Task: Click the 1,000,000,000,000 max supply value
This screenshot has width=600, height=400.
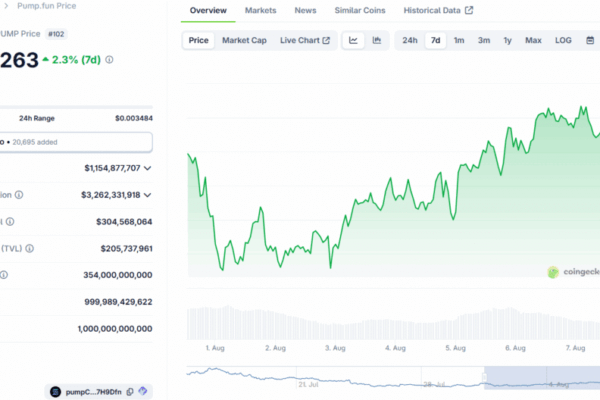Action: click(115, 328)
